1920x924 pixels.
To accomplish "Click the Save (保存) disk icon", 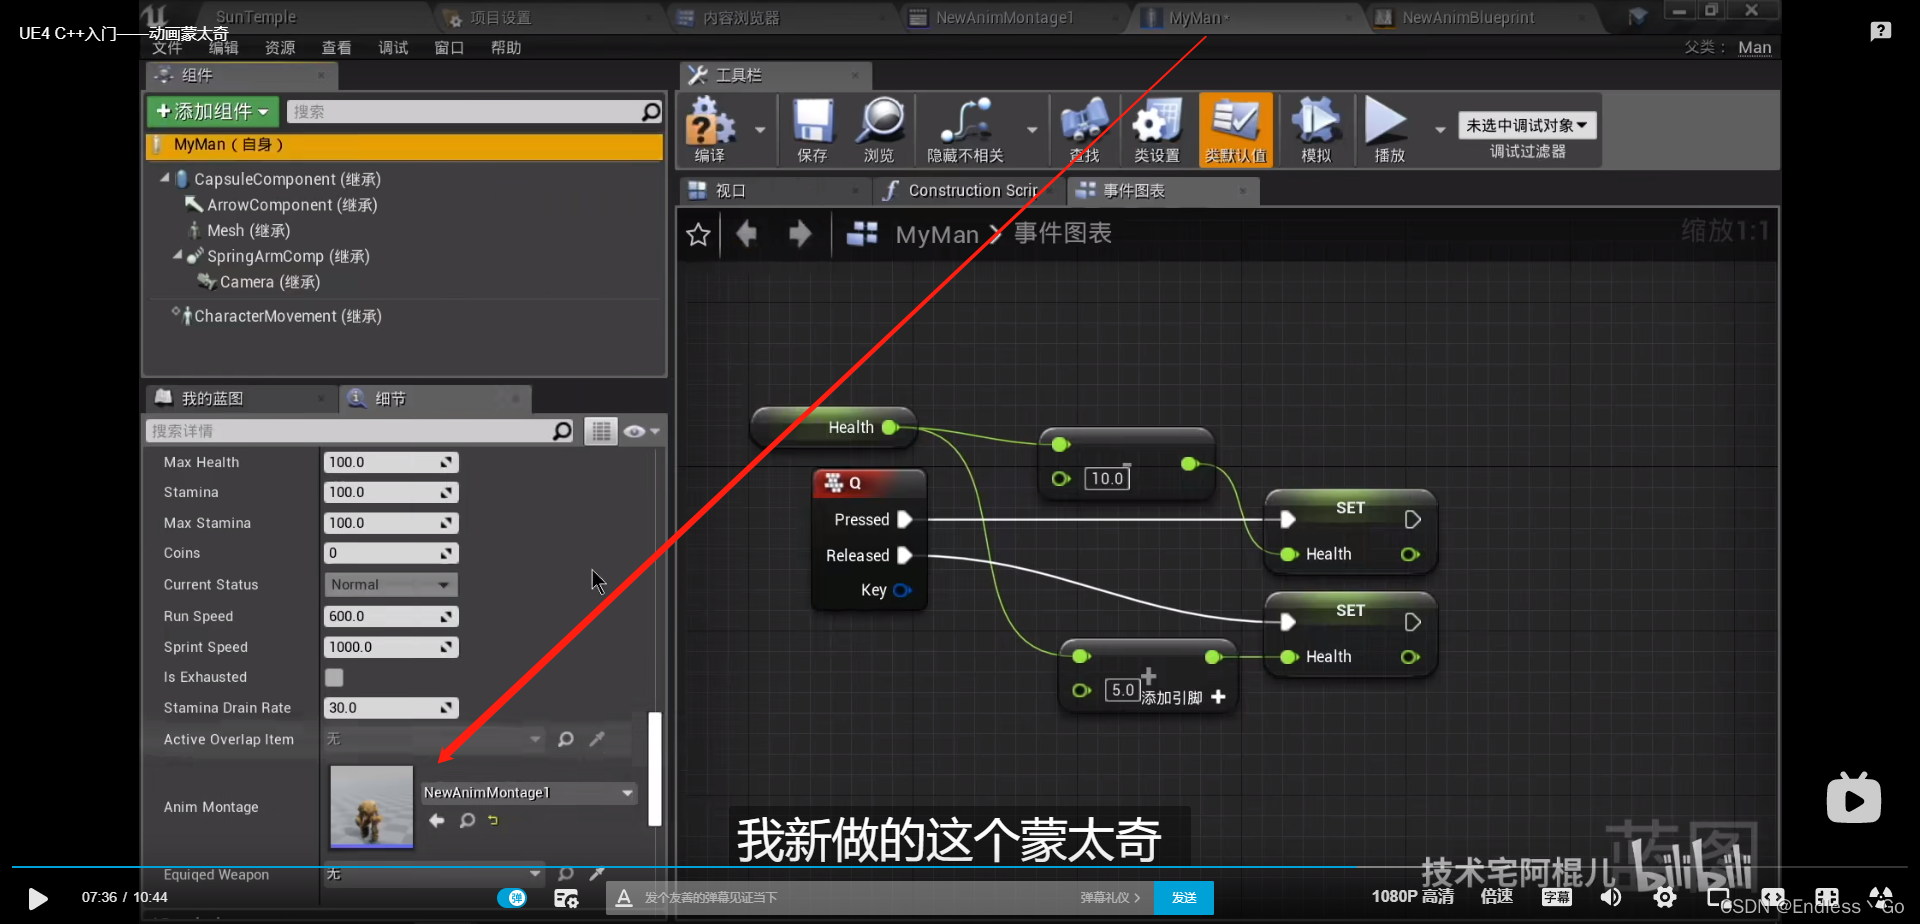I will (813, 122).
